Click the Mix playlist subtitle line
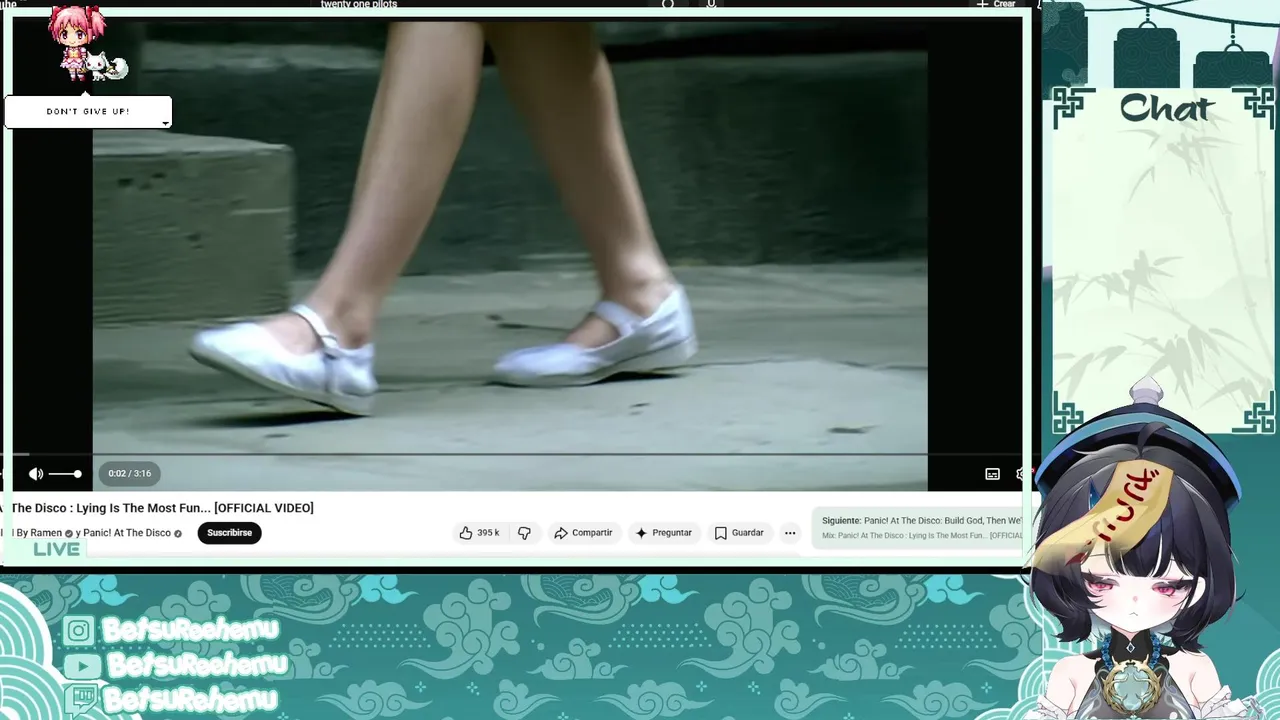Screen dimensions: 1280x720 click(922, 536)
